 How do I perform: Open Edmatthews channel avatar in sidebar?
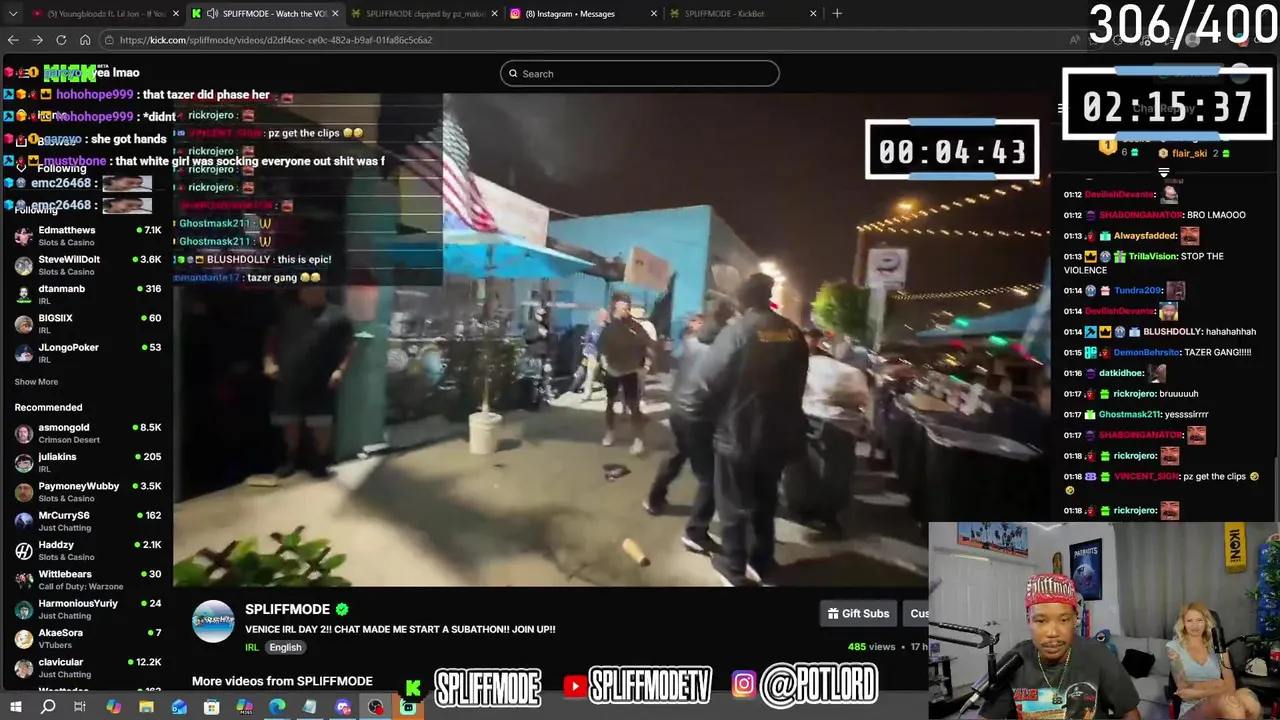[24, 236]
